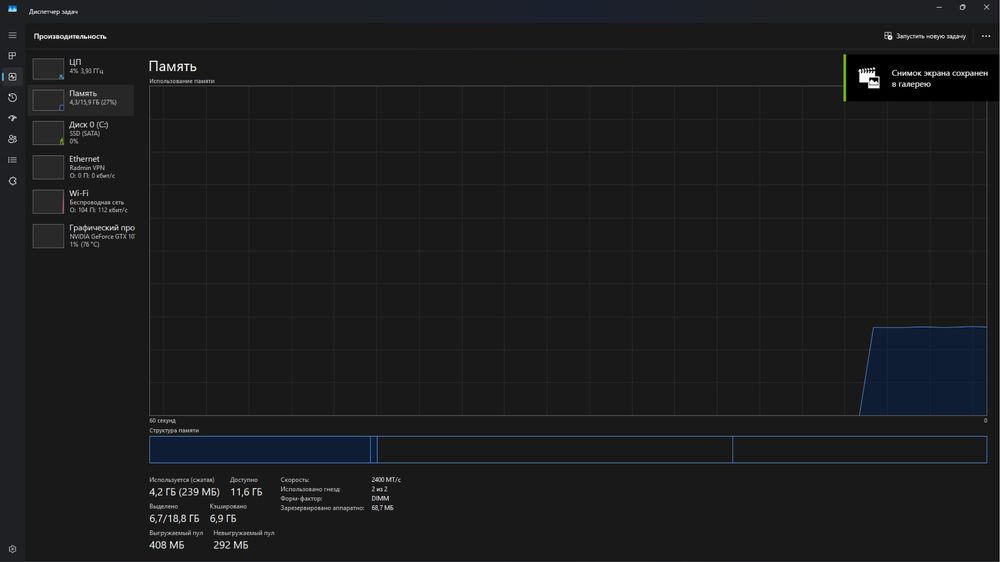Click 'Запустить новую задачу' button
This screenshot has height=562, width=1000.
[925, 36]
